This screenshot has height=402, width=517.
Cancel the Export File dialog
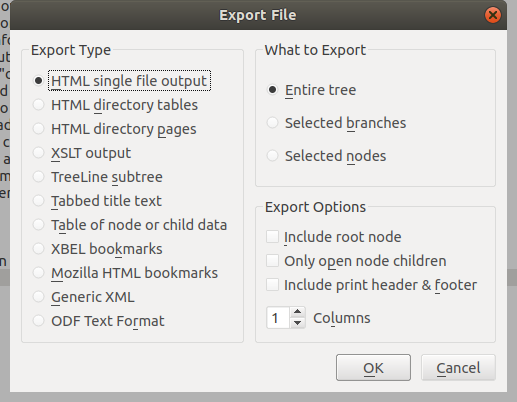pyautogui.click(x=458, y=368)
